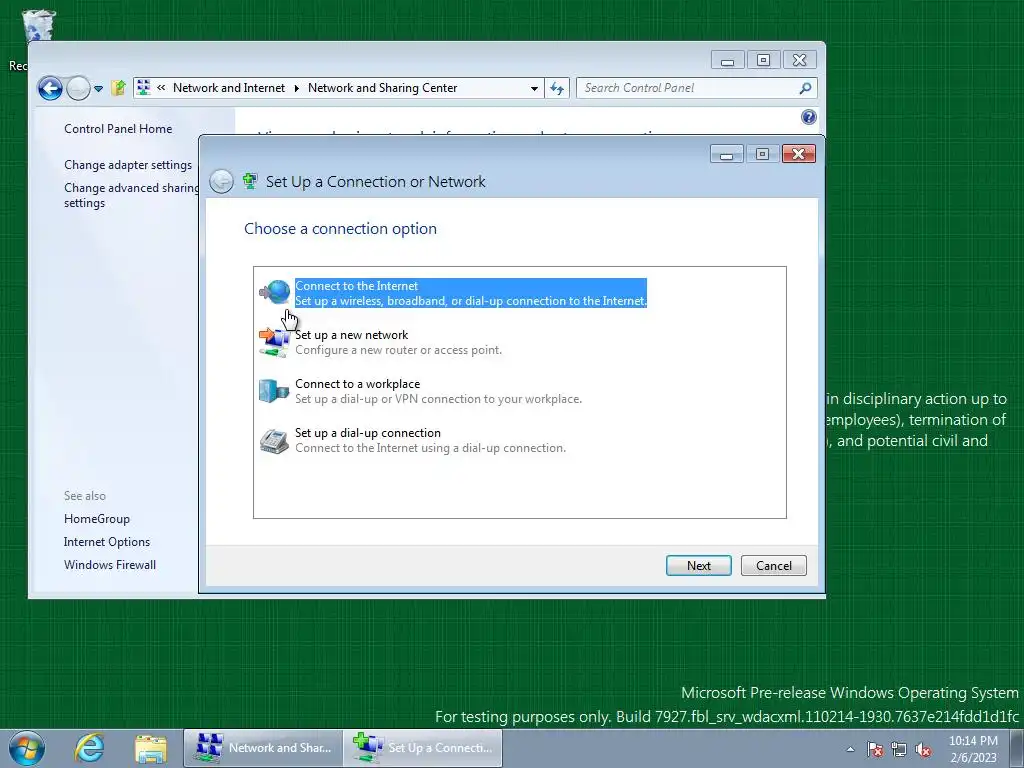
Task: Open the recent pages dropdown arrow
Action: tap(98, 88)
